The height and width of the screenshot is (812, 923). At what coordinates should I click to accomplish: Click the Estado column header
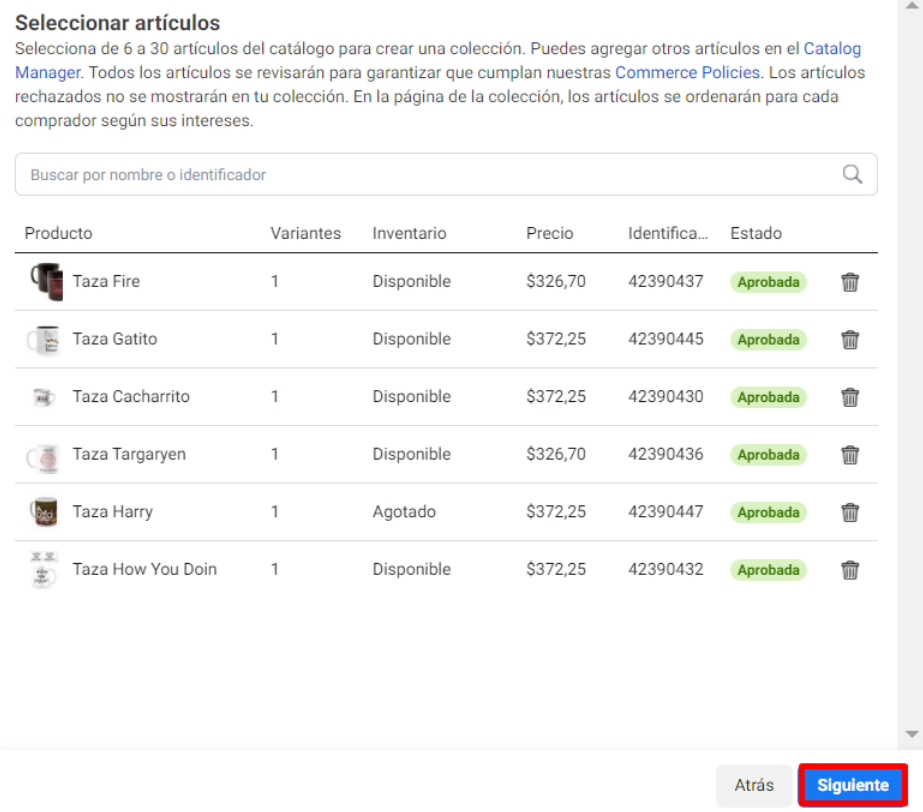pyautogui.click(x=756, y=233)
